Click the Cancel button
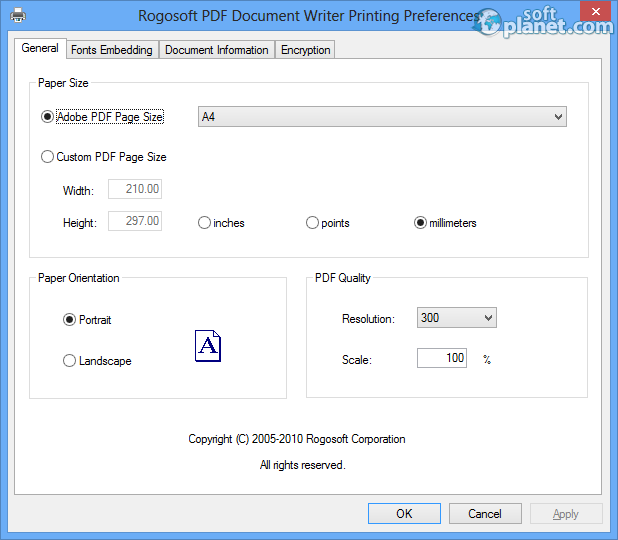This screenshot has height=540, width=618. tap(484, 514)
